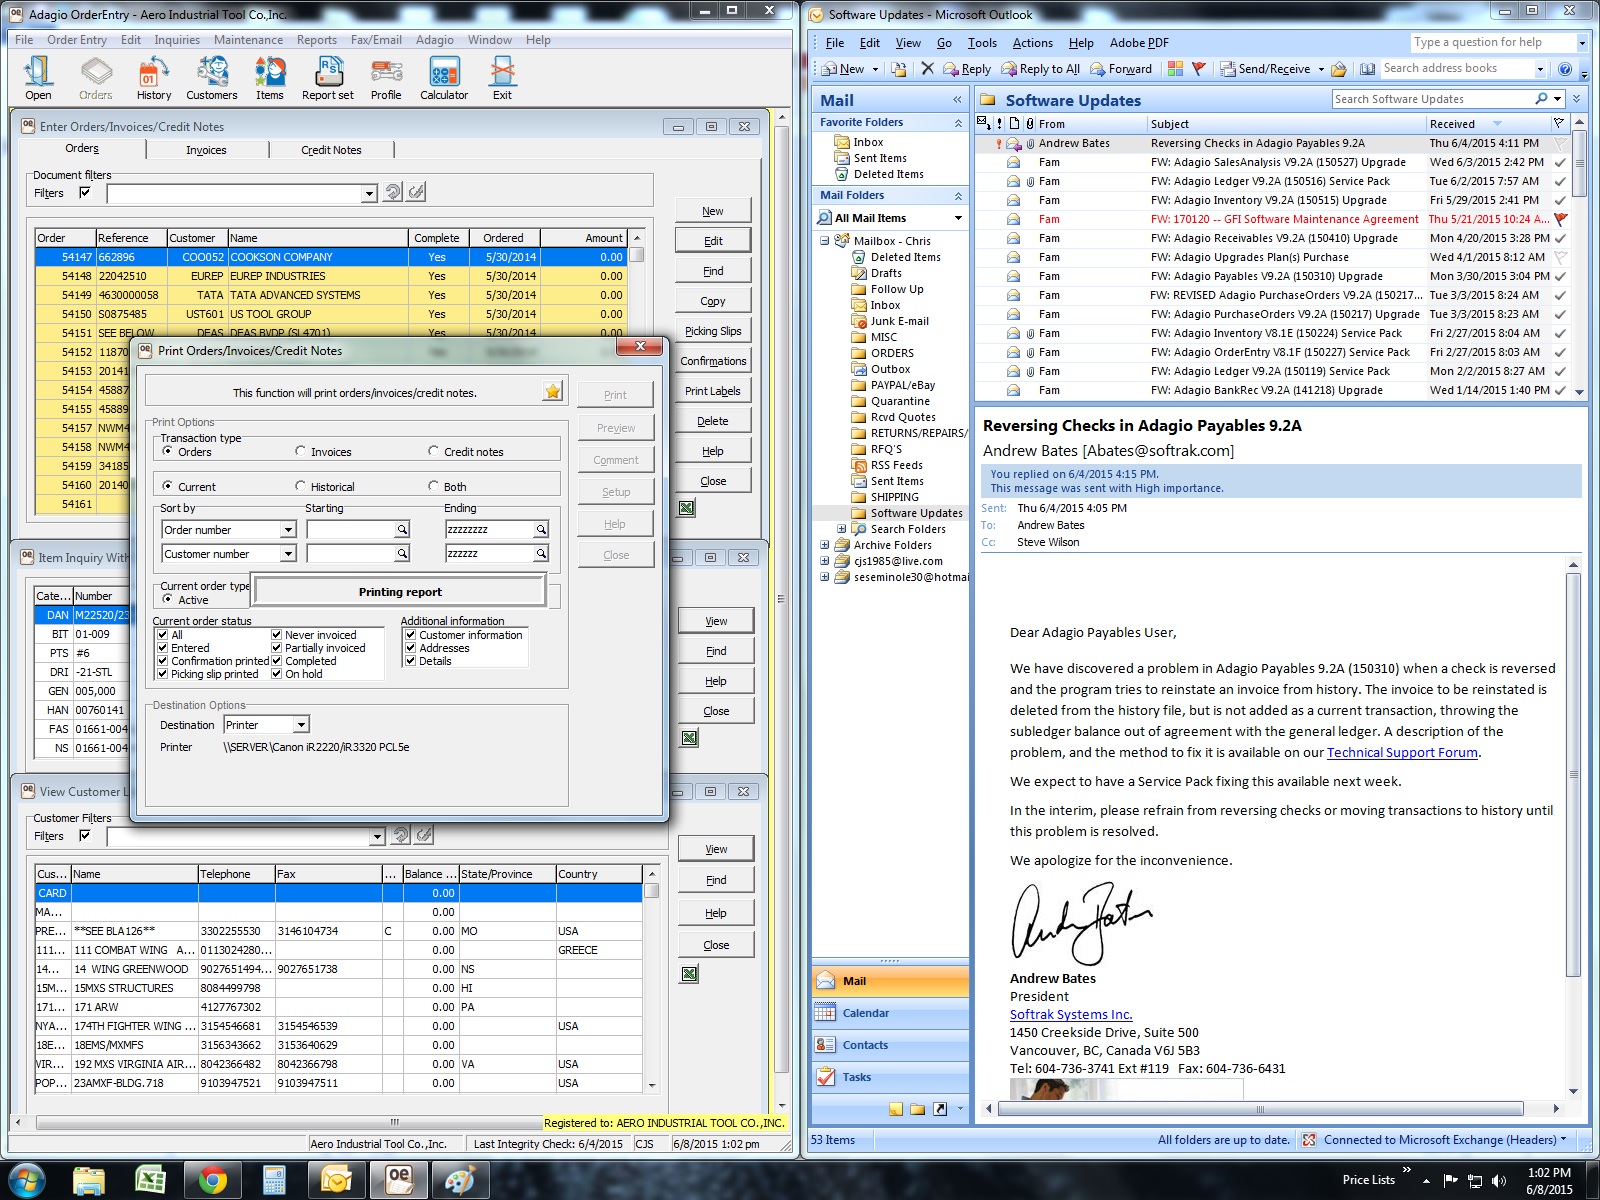This screenshot has width=1600, height=1200.
Task: Click the Picking Slips button
Action: [712, 331]
